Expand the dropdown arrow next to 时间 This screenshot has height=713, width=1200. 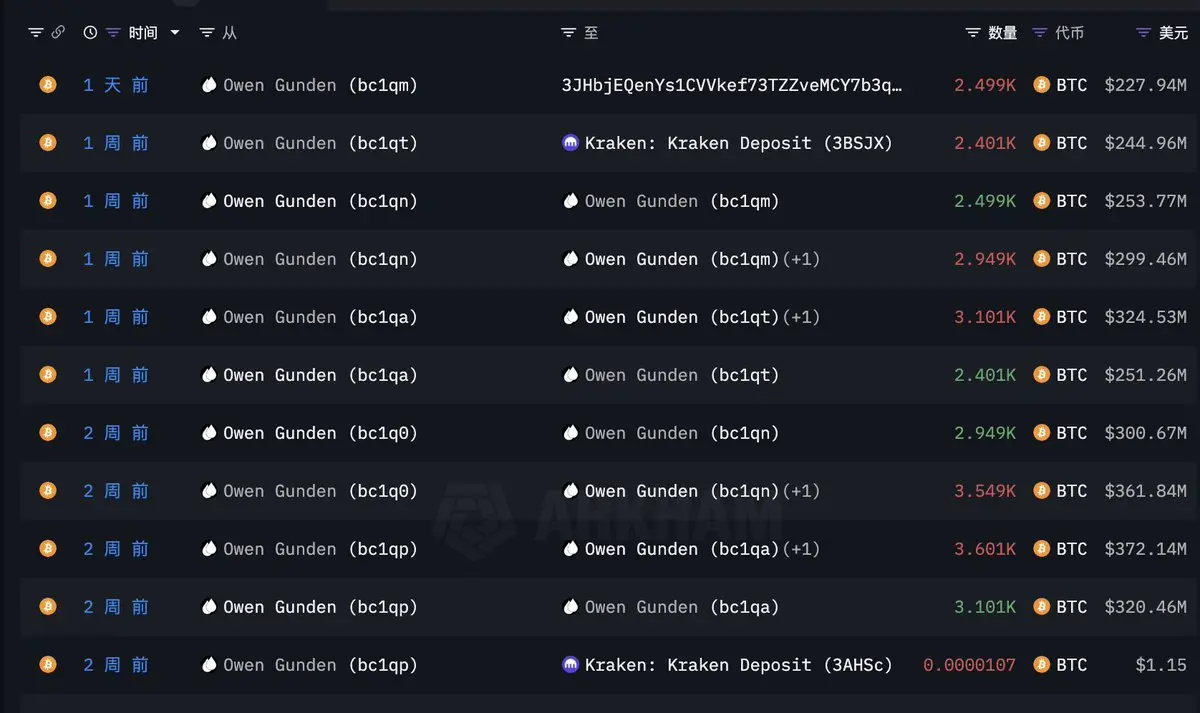pyautogui.click(x=175, y=33)
